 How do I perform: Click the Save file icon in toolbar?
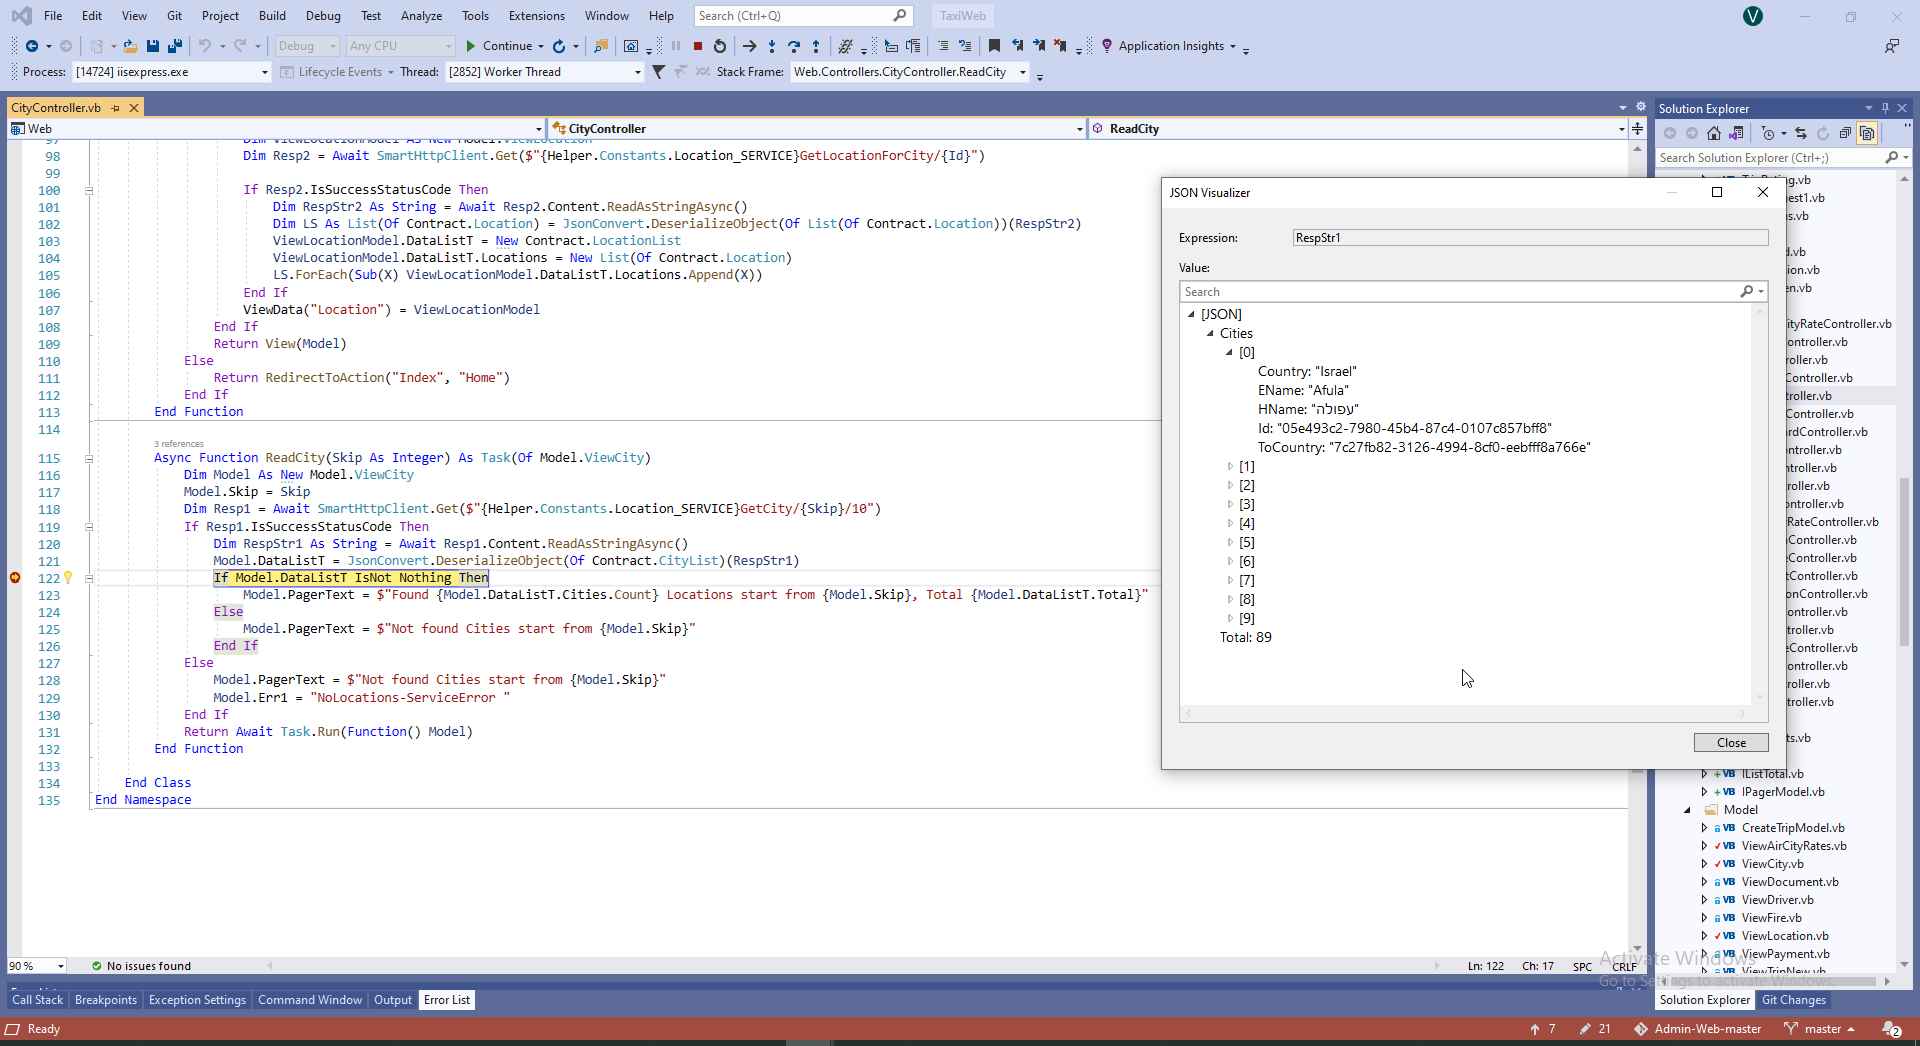[x=153, y=46]
